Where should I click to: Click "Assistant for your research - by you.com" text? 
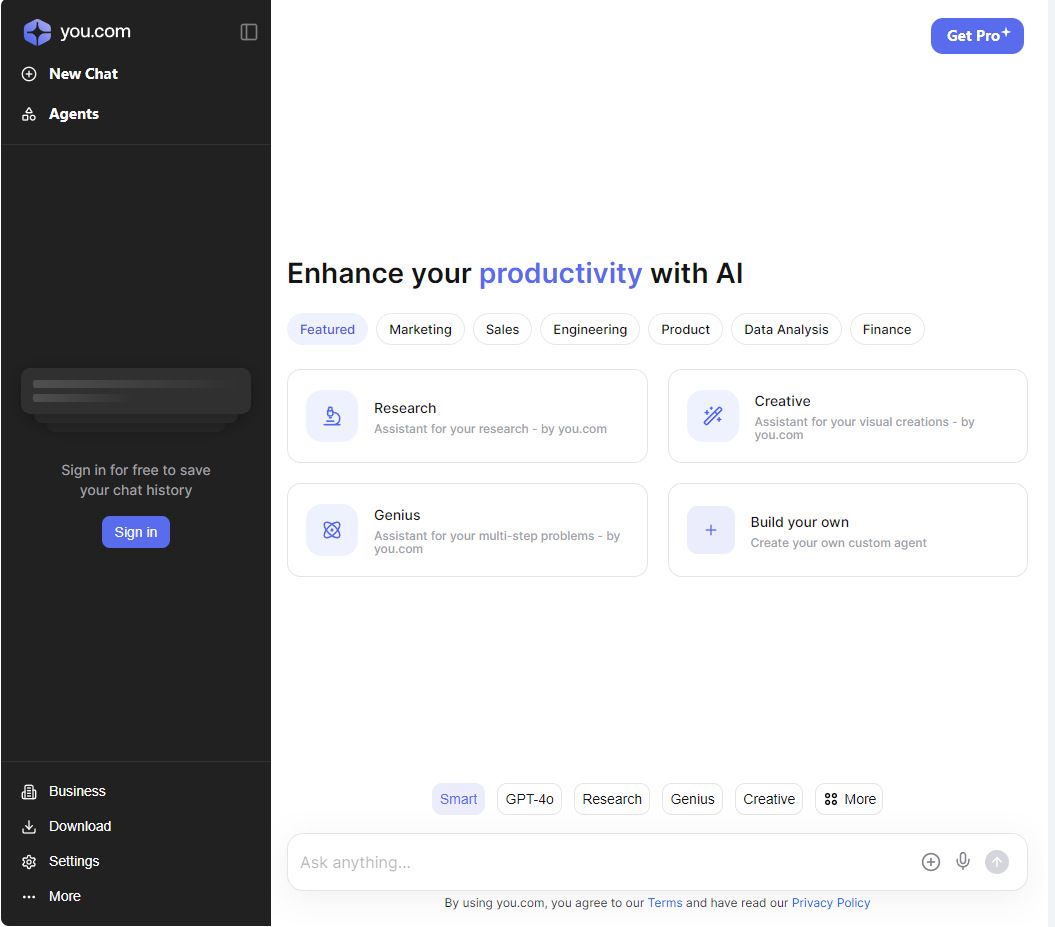490,429
